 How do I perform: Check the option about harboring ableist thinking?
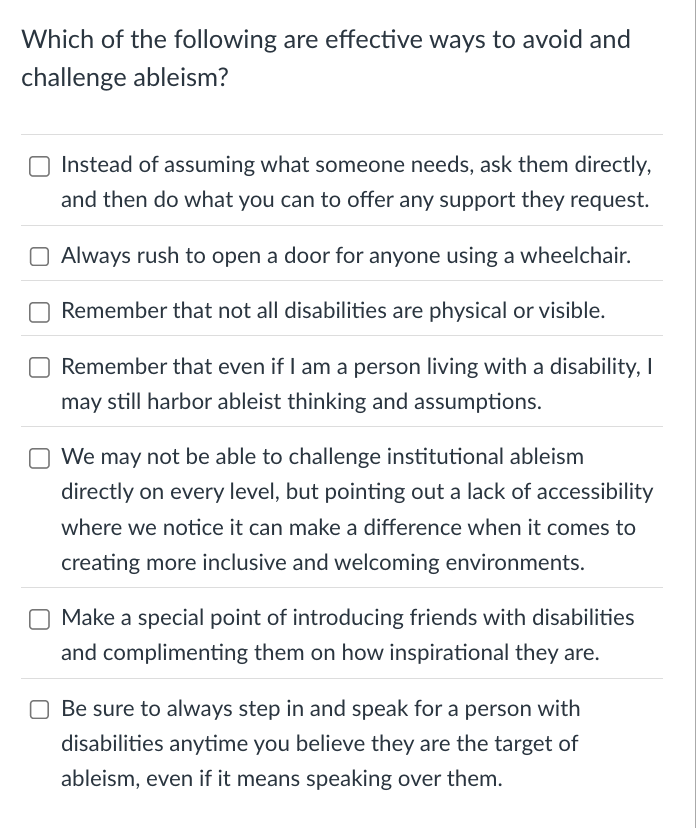coord(40,367)
